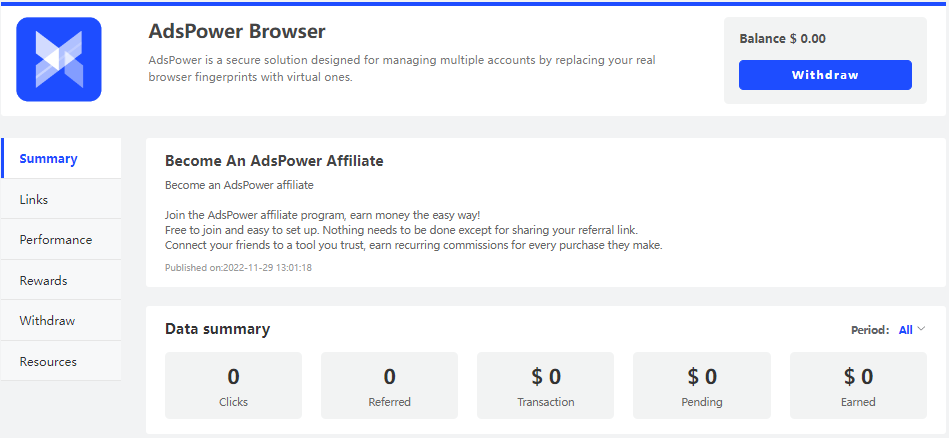Click the AdsPower Browser logo icon
This screenshot has width=949, height=438.
click(59, 59)
